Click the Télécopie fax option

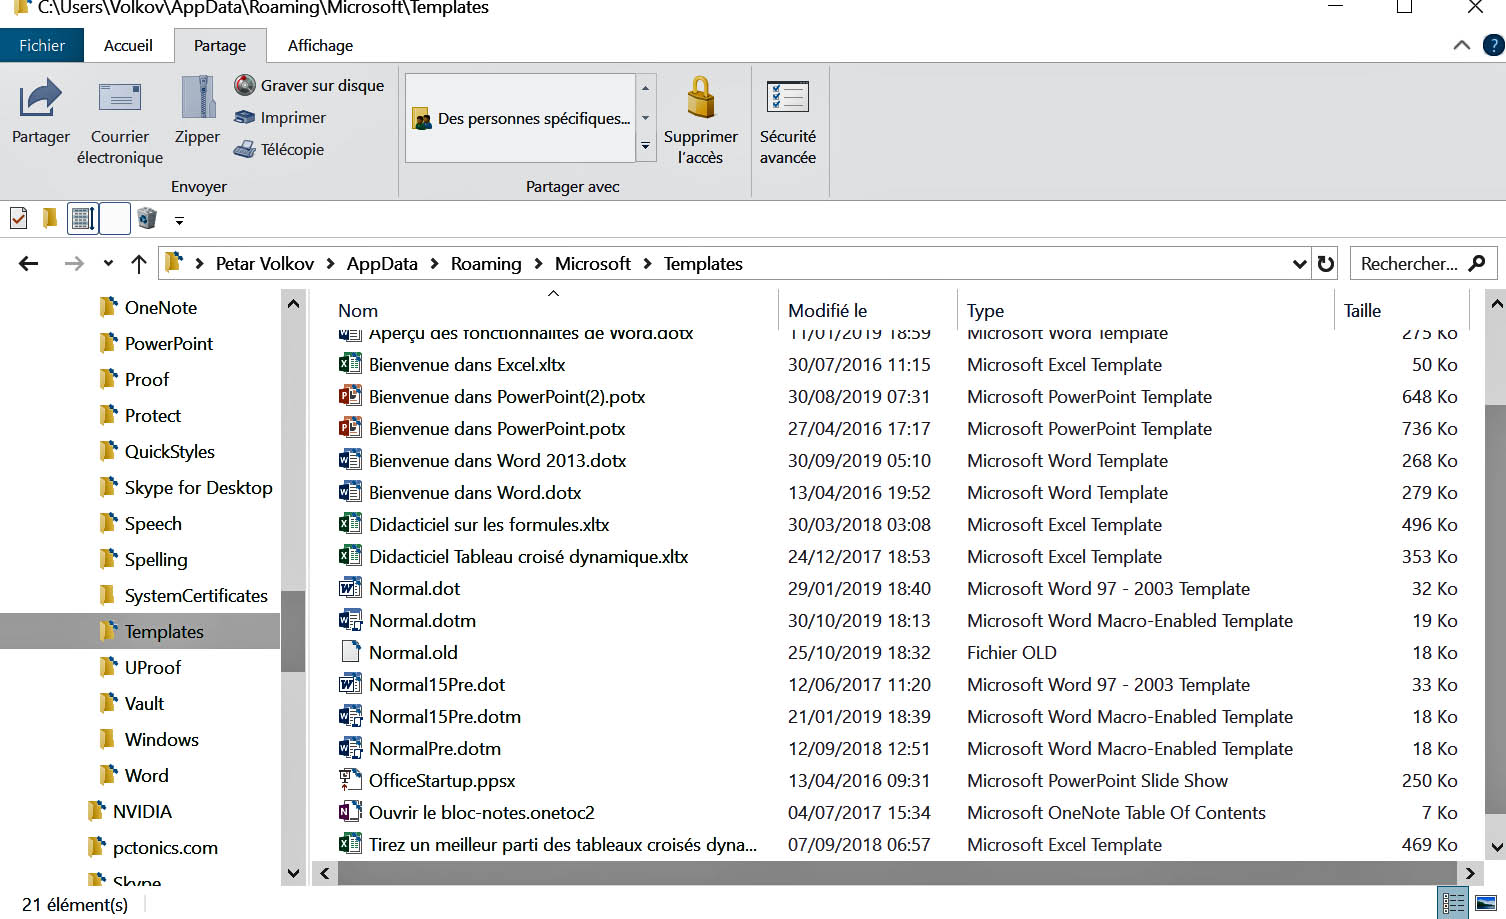pyautogui.click(x=279, y=150)
